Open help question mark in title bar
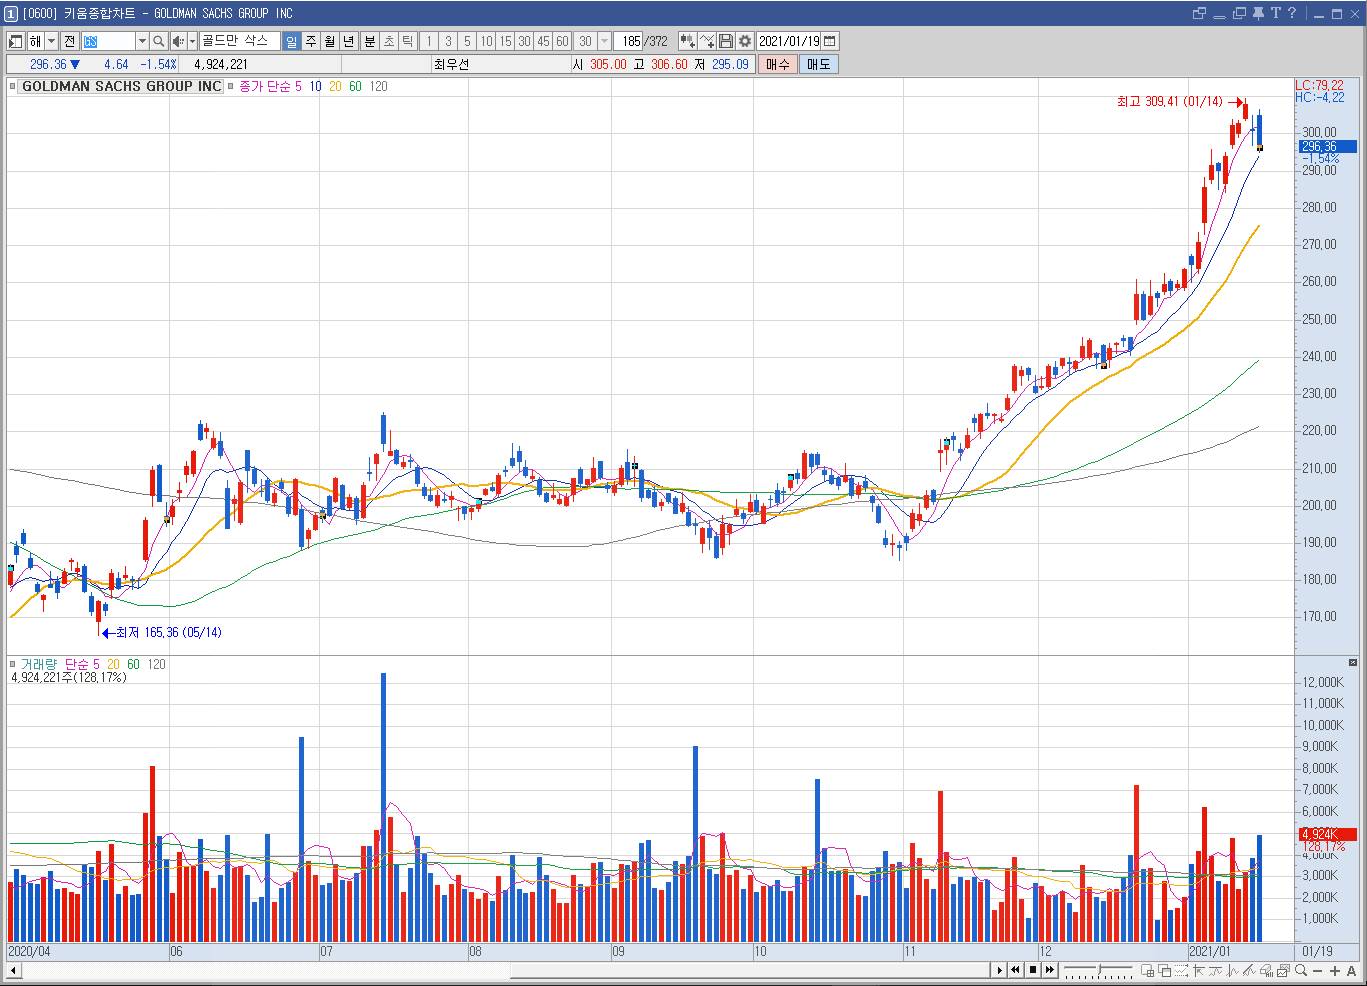The width and height of the screenshot is (1367, 986). click(x=1292, y=13)
